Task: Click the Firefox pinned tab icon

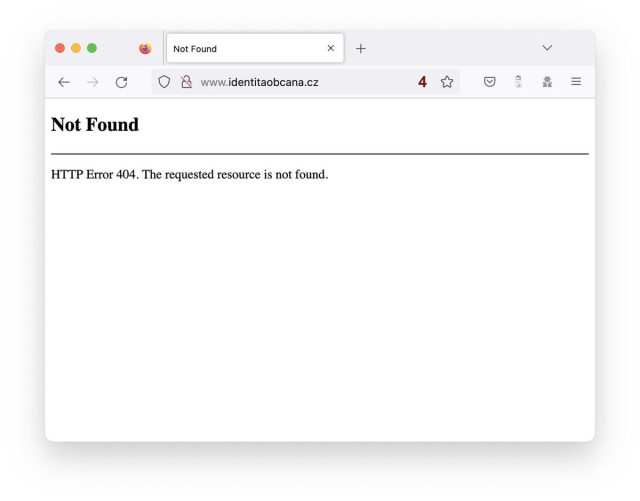Action: [145, 48]
